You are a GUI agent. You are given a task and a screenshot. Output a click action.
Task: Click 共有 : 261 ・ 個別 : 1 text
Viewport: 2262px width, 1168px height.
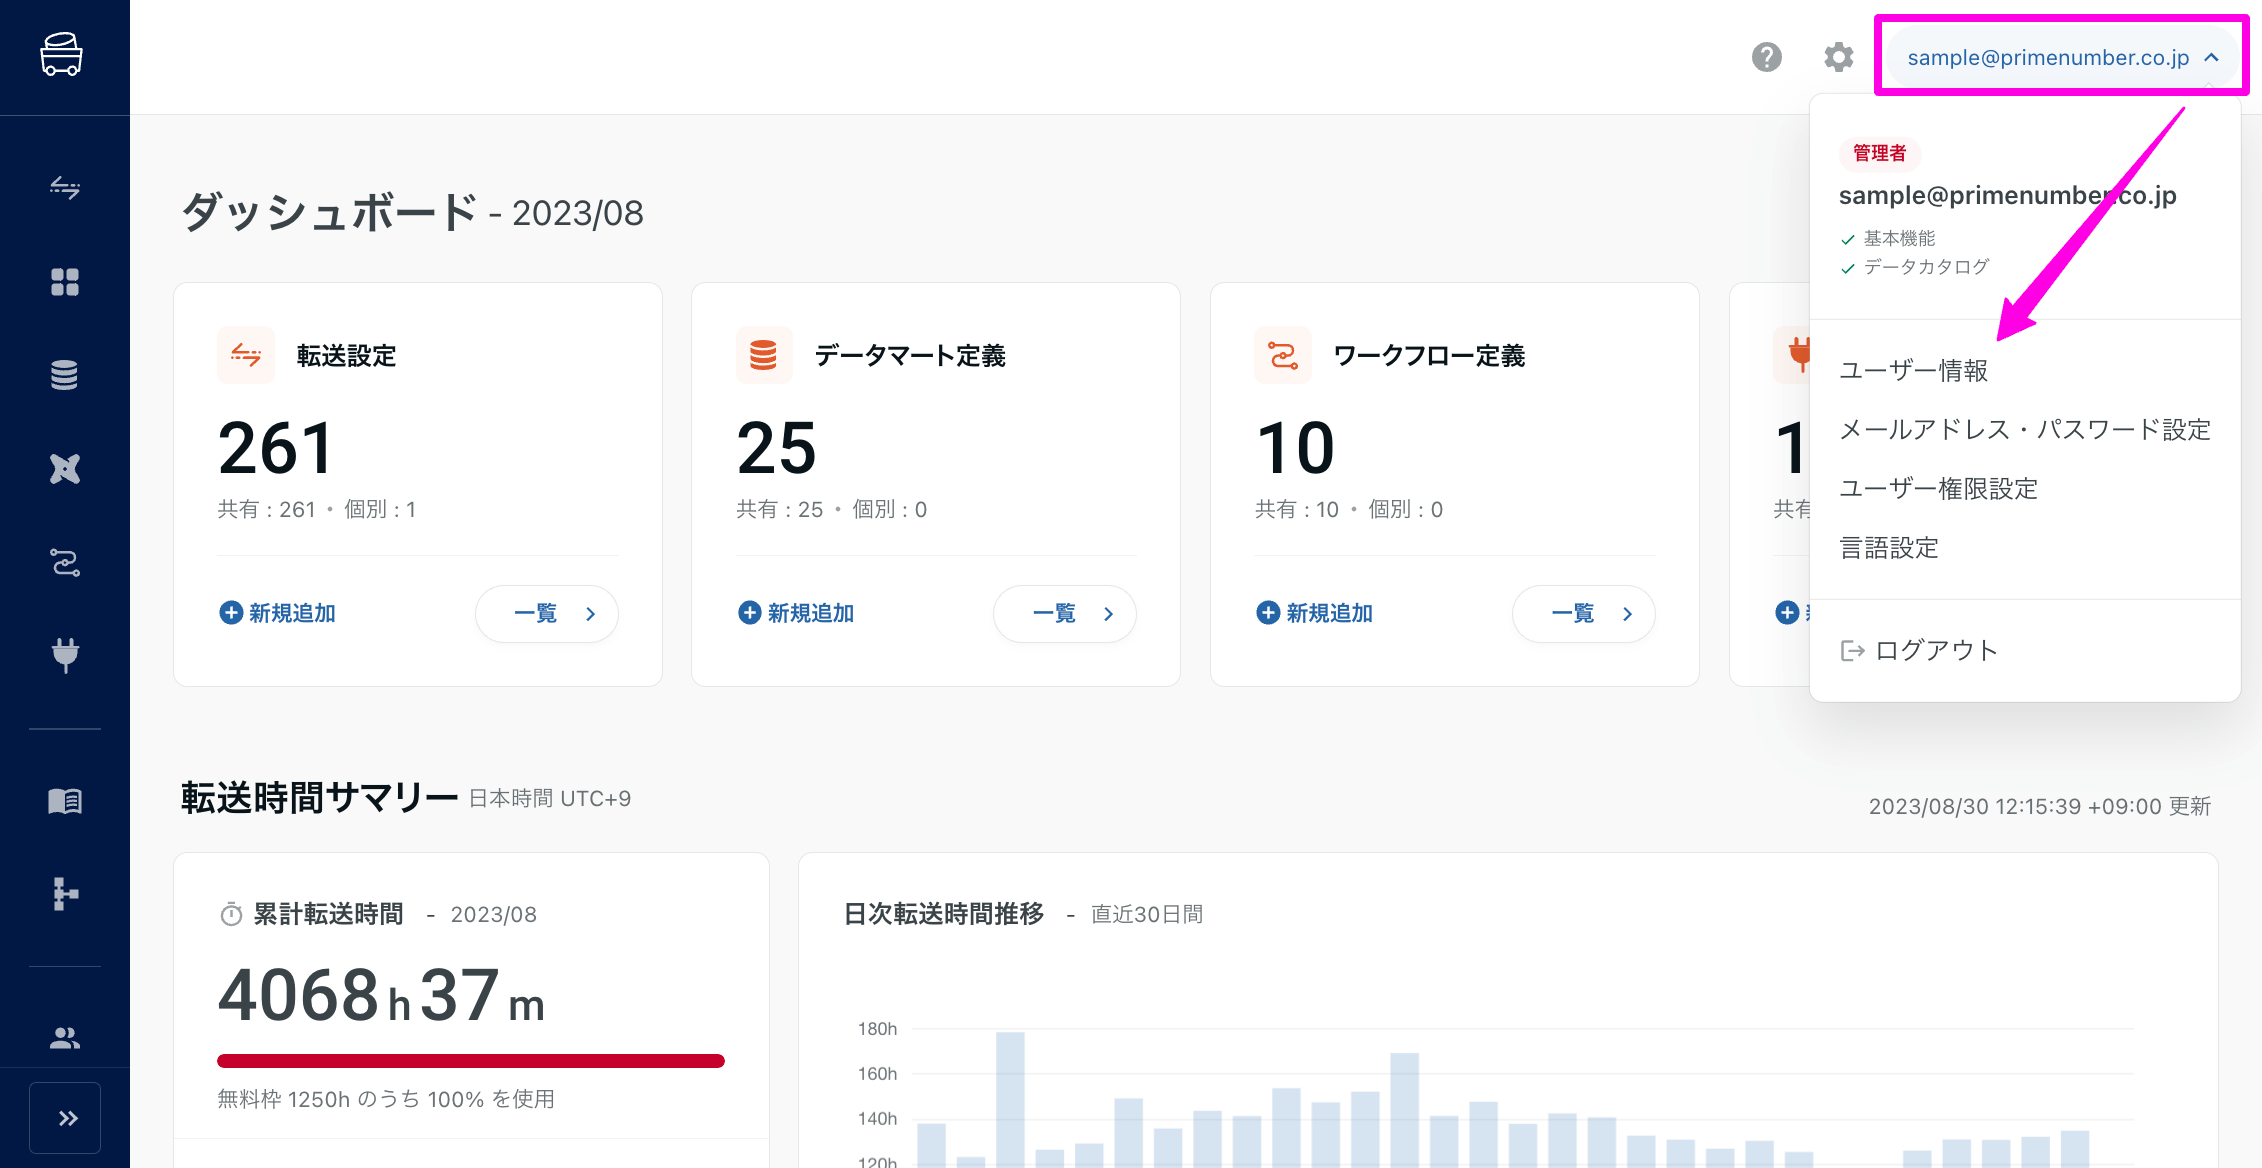317,510
